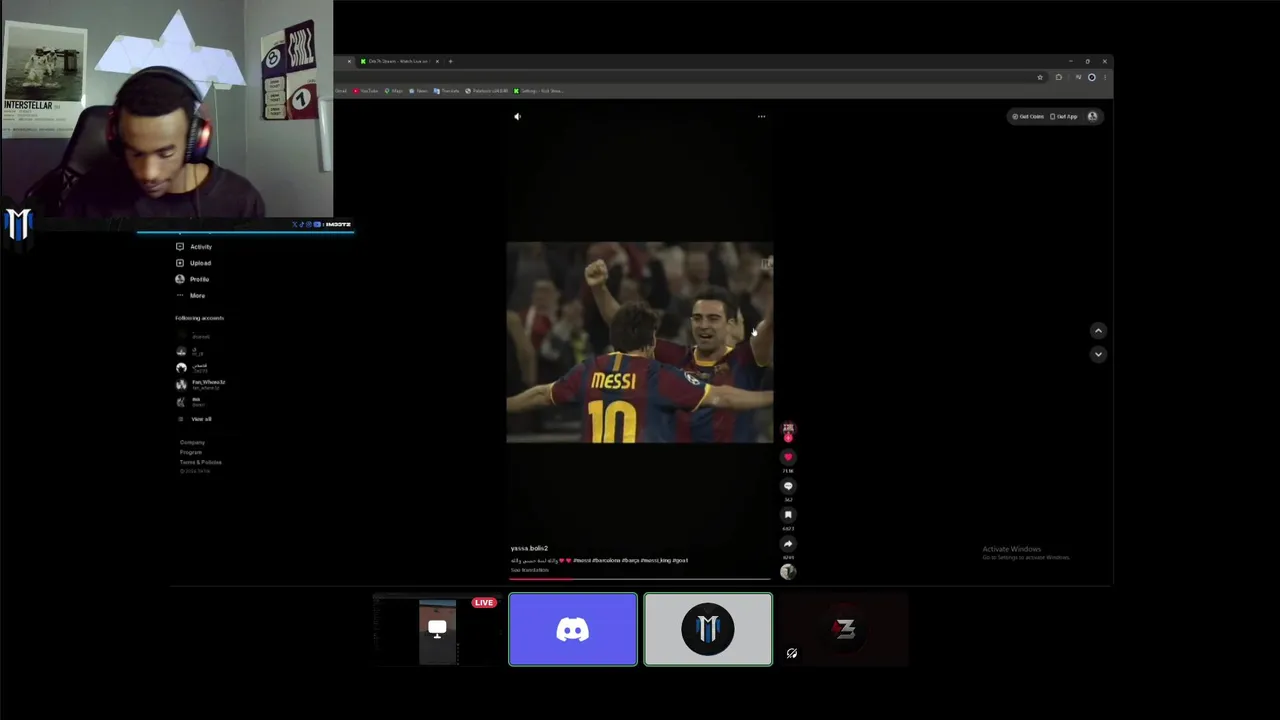This screenshot has width=1280, height=720.
Task: Open a new Chrome tab with plus
Action: tap(450, 61)
